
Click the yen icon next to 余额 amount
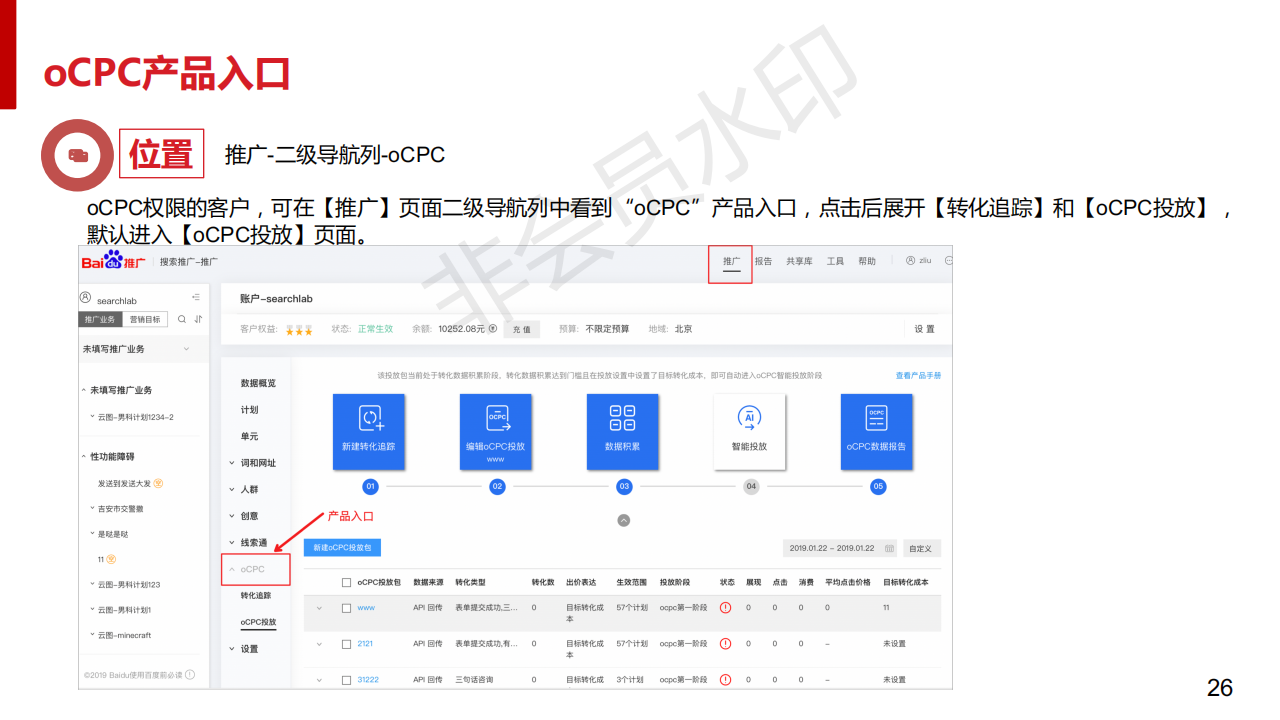(493, 329)
